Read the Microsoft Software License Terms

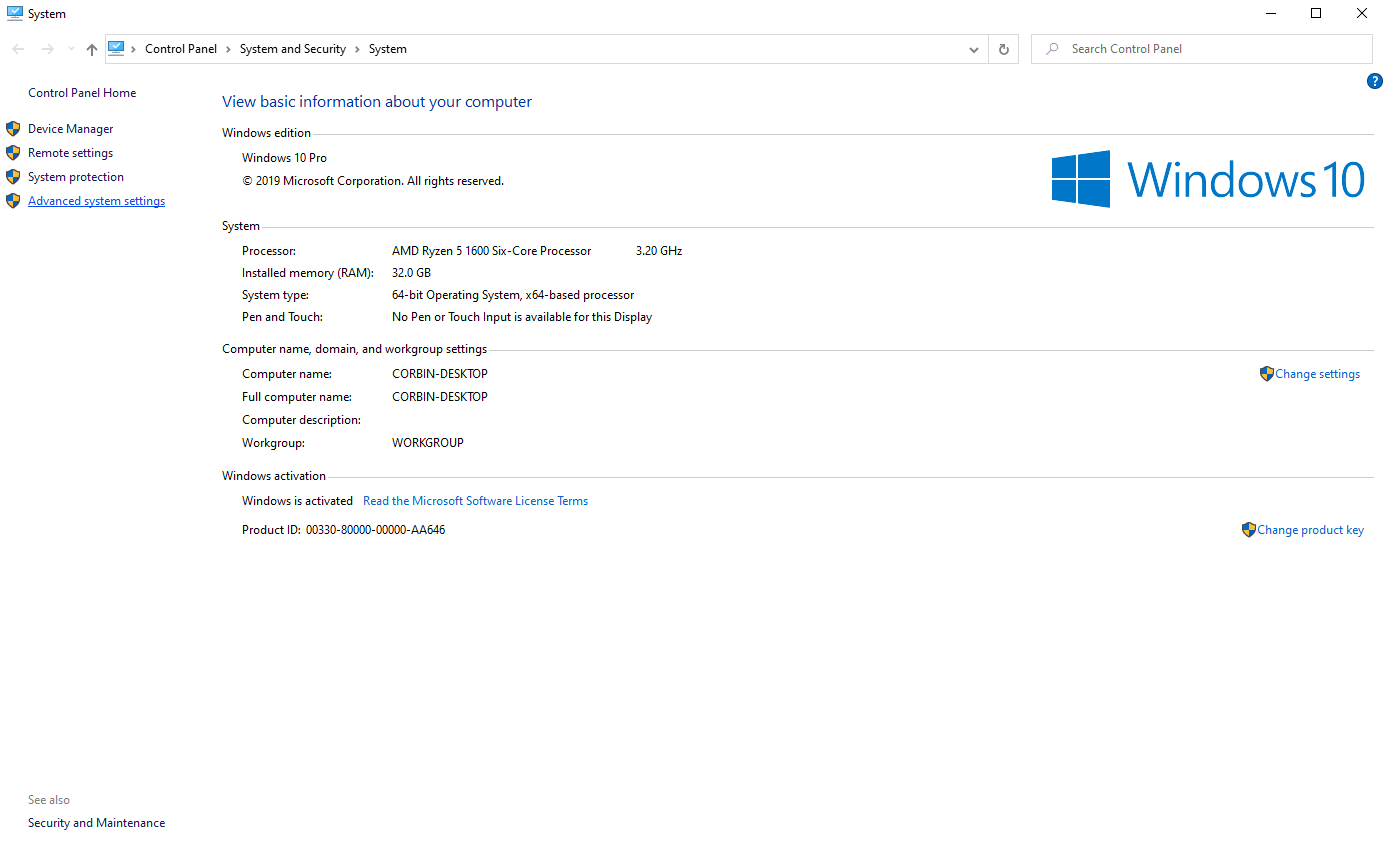coord(475,501)
